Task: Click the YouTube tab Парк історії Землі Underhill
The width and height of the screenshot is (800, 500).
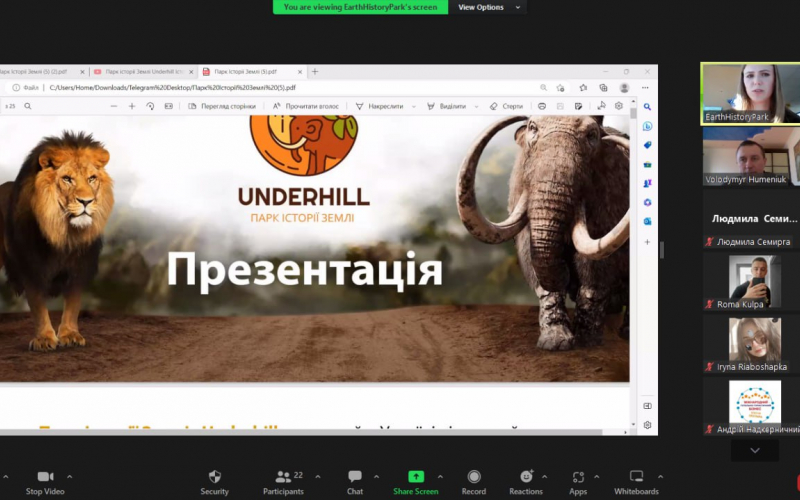Action: point(142,72)
